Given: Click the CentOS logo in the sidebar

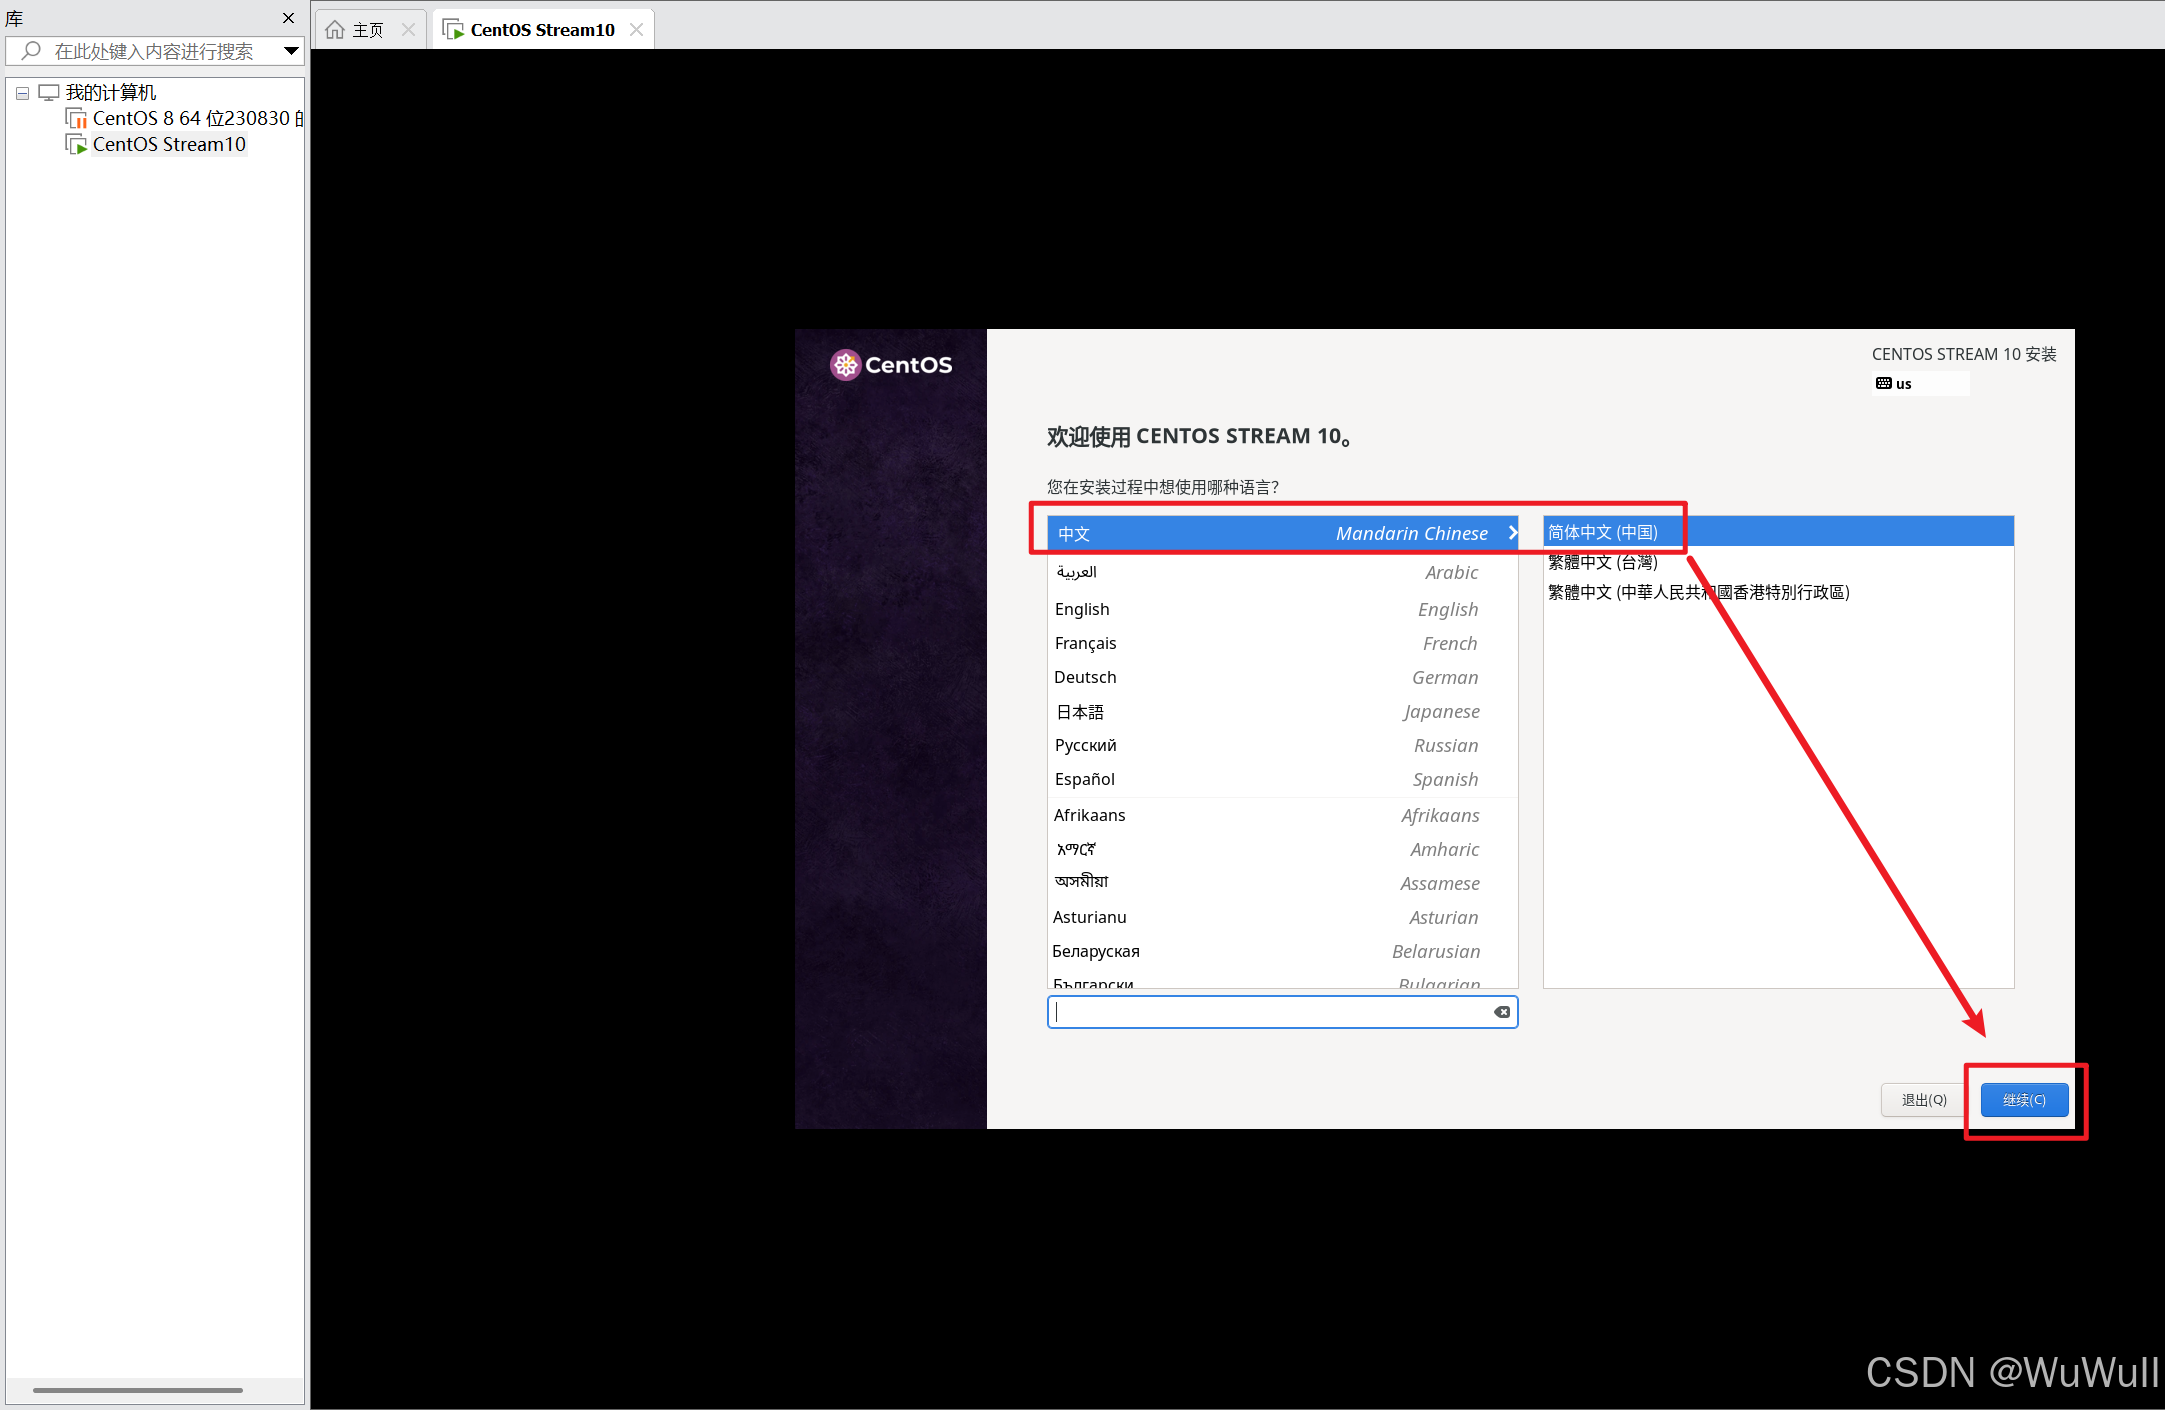Looking at the screenshot, I should click(890, 365).
